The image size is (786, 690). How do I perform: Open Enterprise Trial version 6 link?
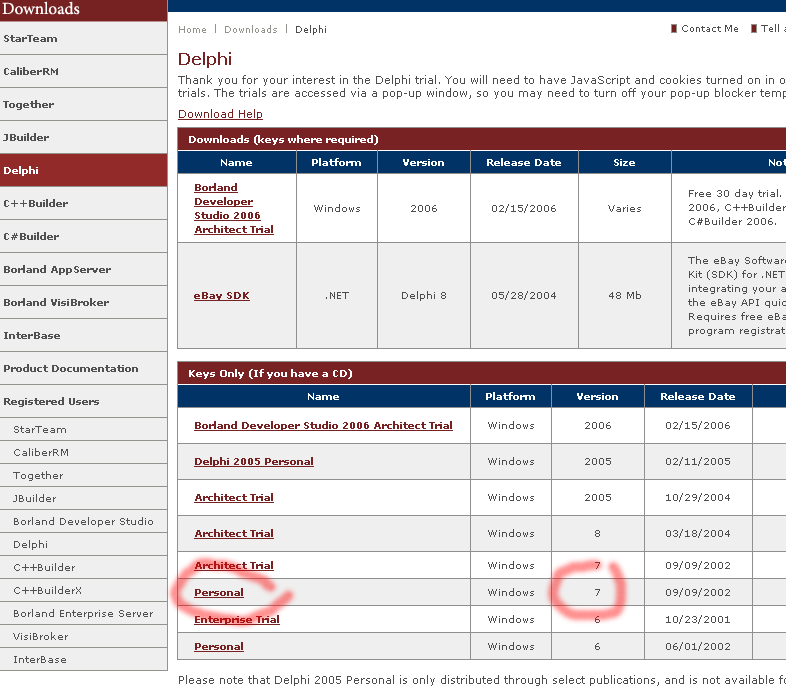pyautogui.click(x=237, y=620)
